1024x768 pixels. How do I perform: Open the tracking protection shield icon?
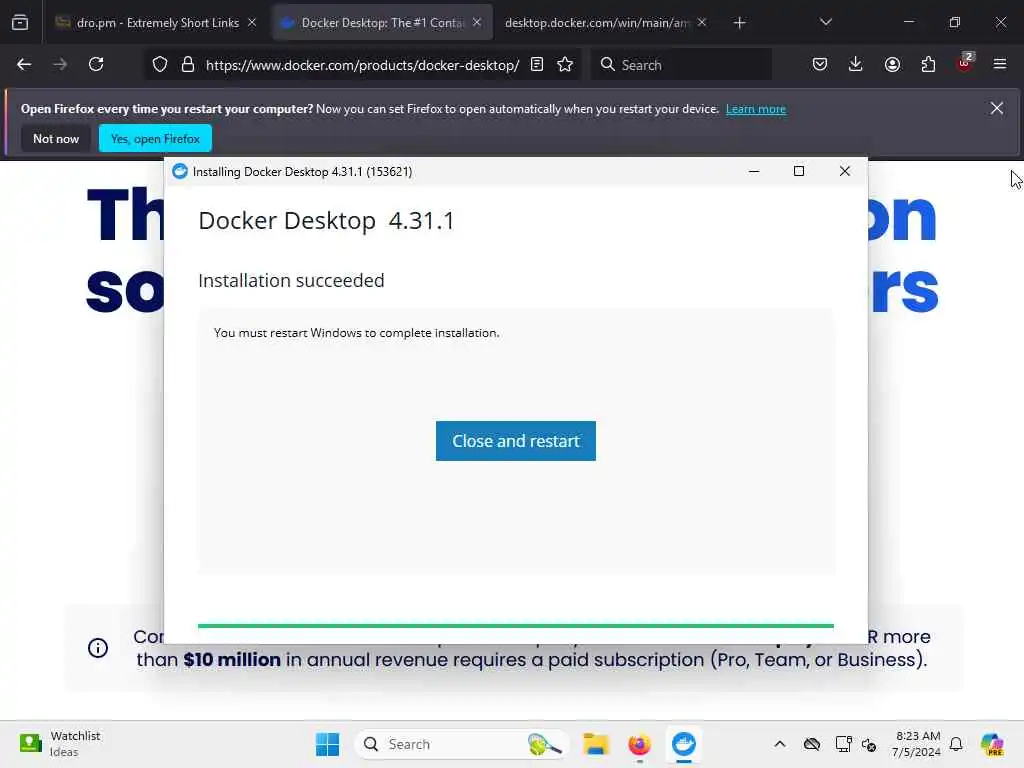(160, 65)
